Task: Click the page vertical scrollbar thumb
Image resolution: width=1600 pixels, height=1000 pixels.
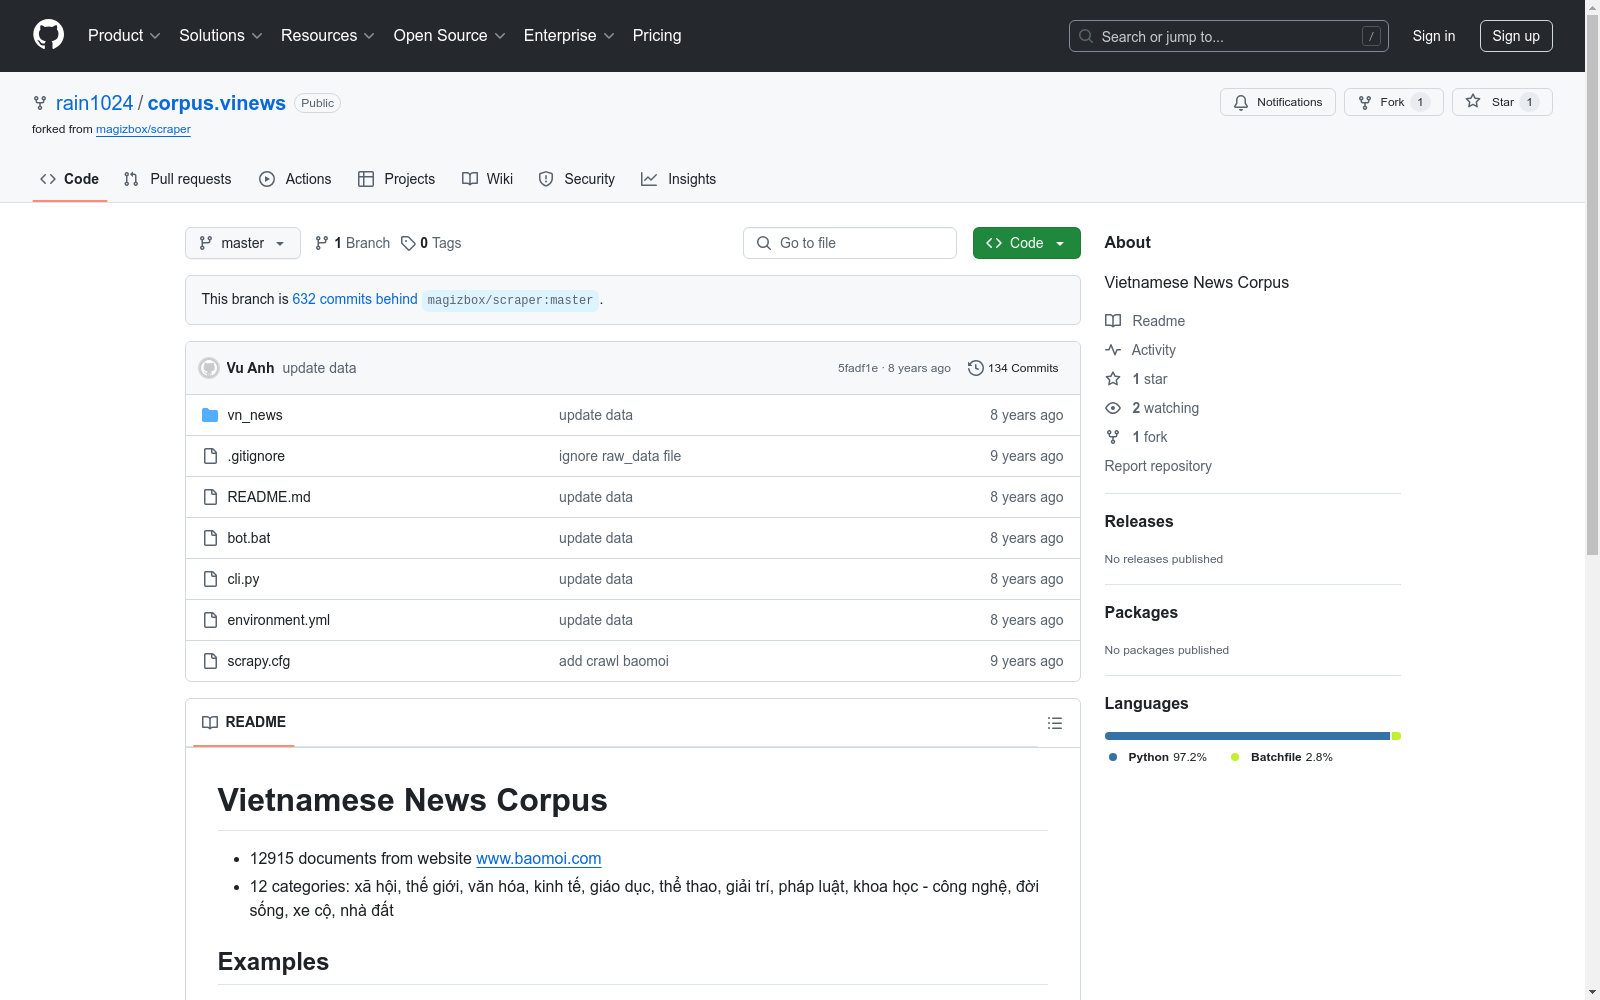Action: (x=1592, y=285)
